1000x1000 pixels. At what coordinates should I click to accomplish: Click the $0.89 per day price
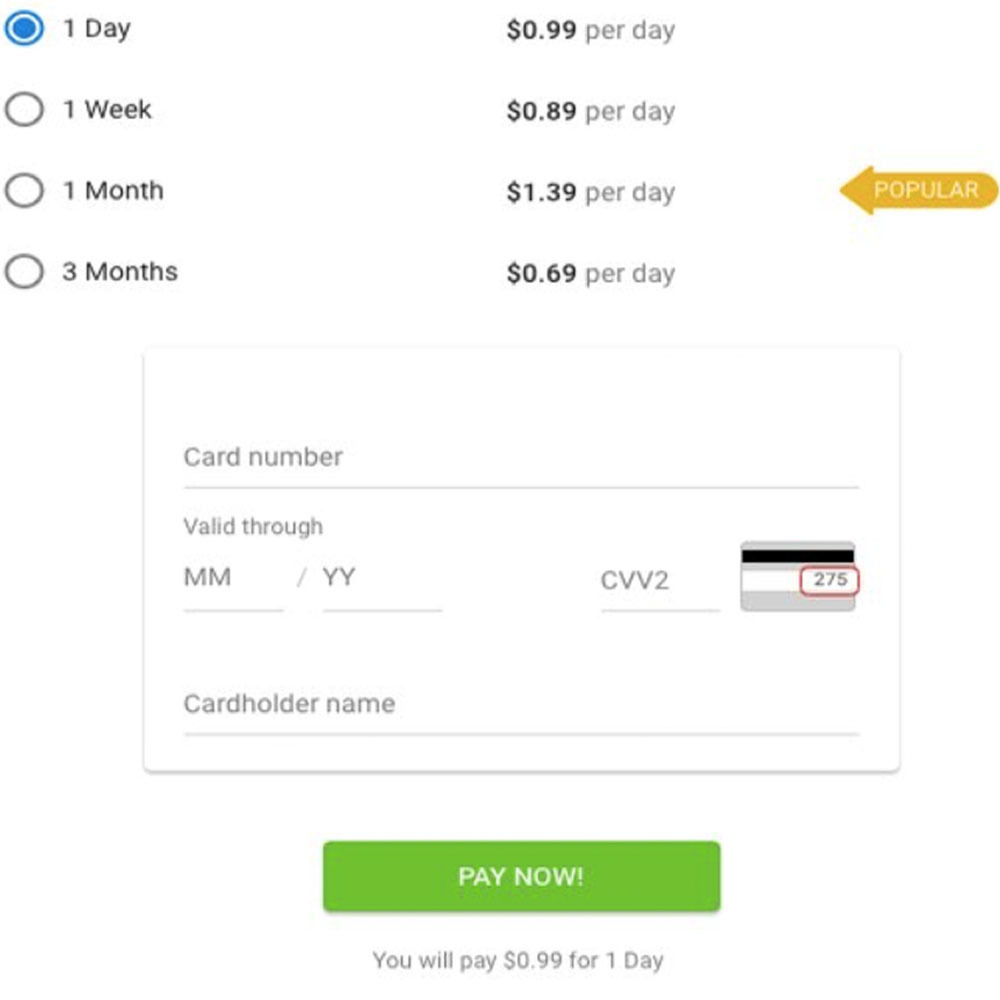point(590,112)
